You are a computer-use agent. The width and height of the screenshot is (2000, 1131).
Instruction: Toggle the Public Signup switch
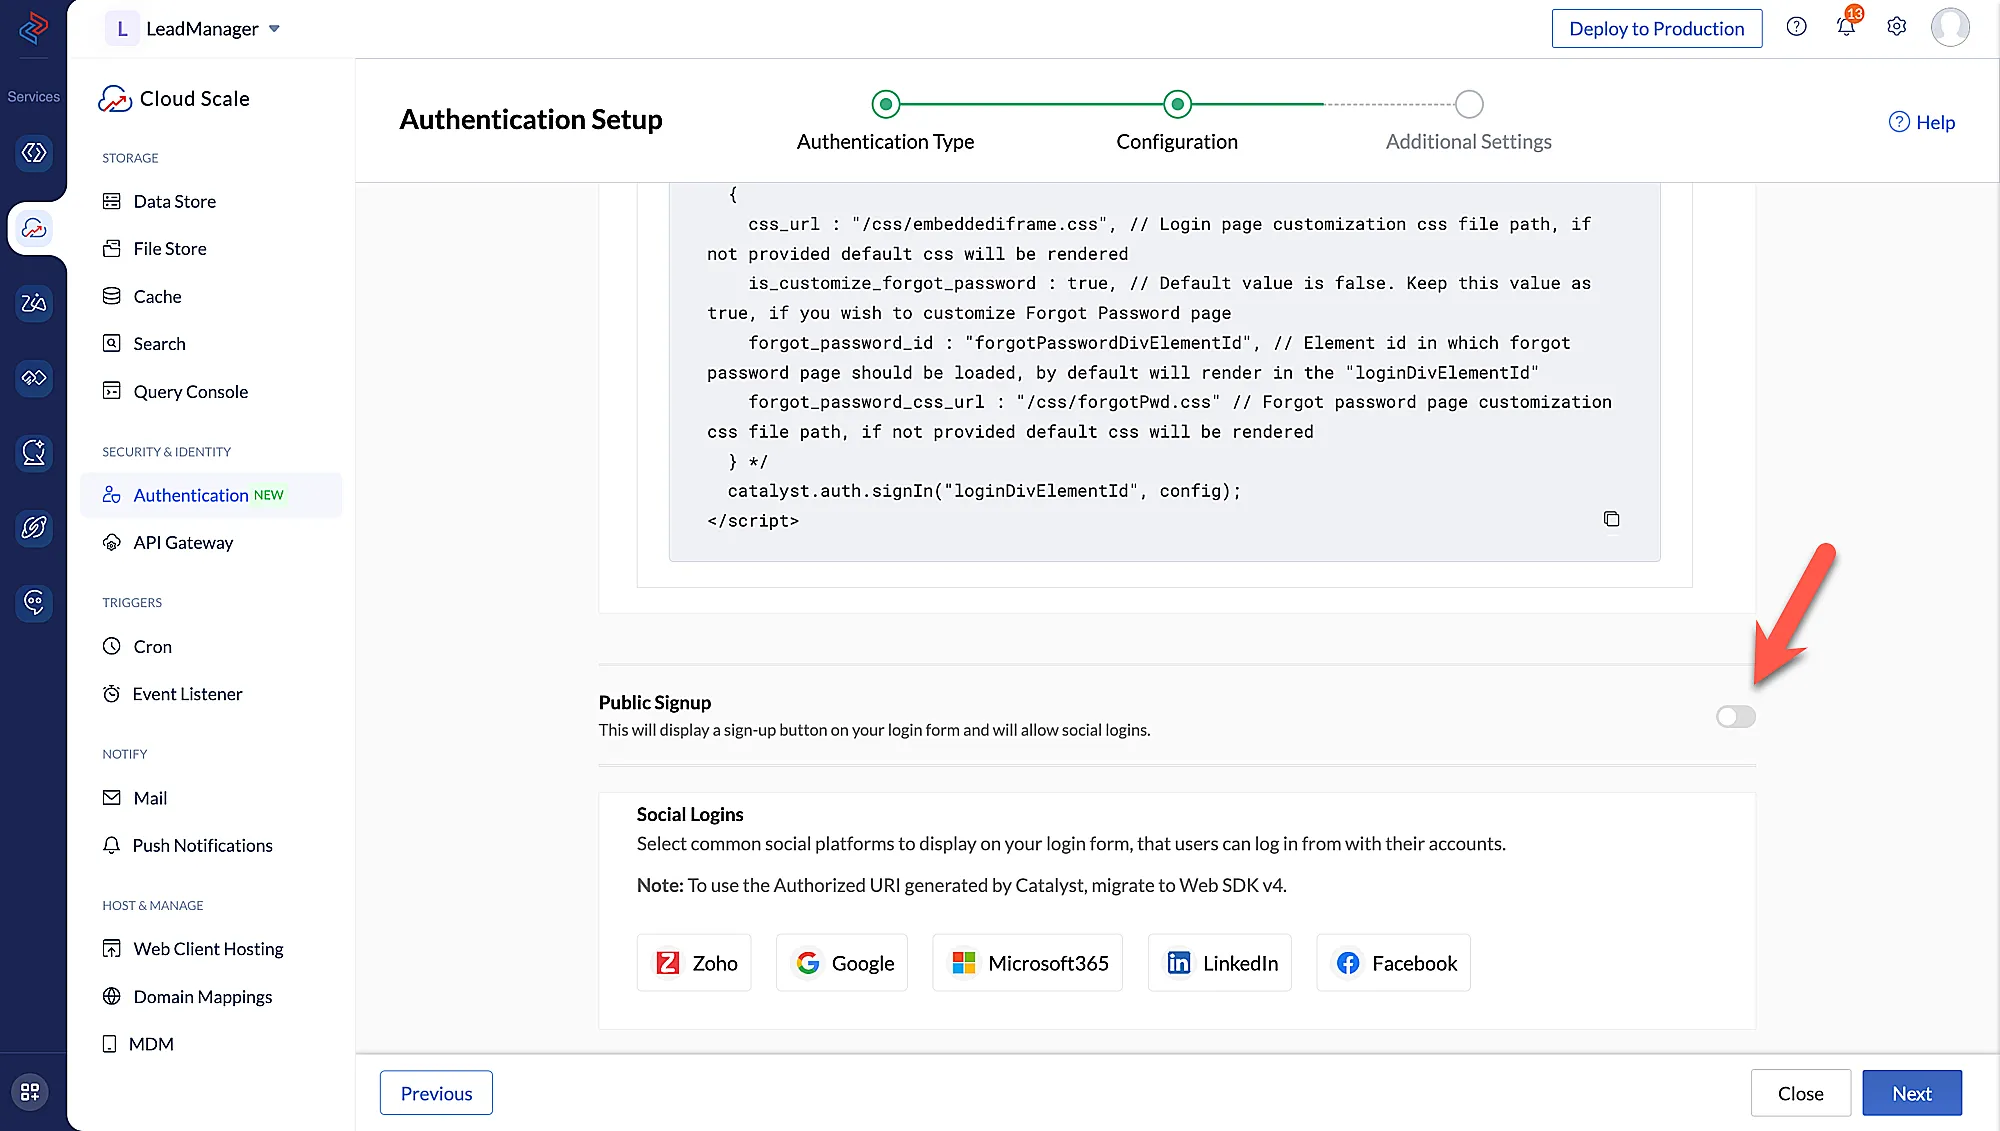1735,716
